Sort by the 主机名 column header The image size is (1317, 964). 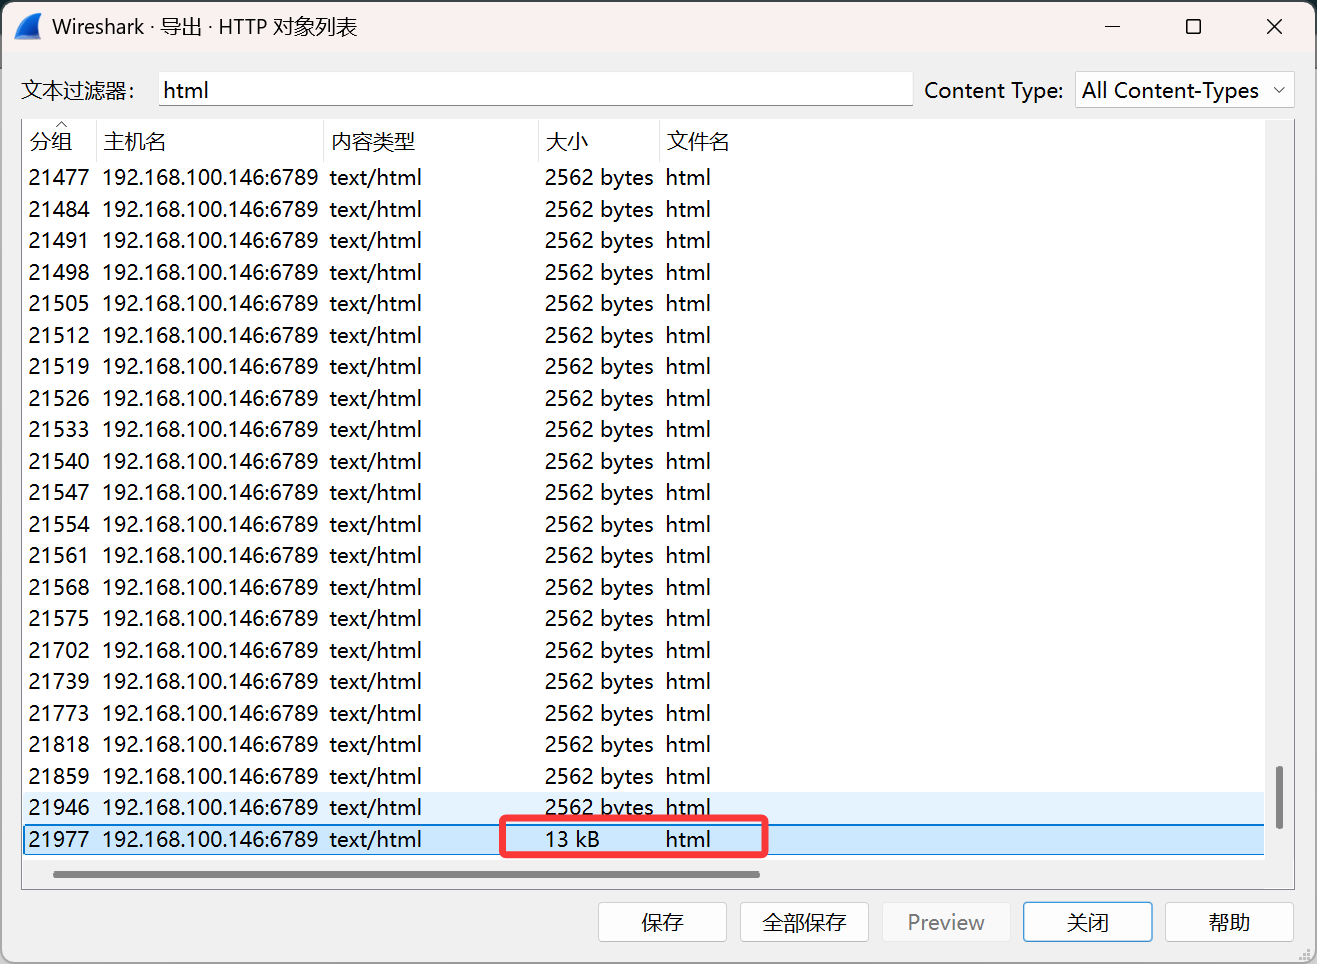coord(210,141)
